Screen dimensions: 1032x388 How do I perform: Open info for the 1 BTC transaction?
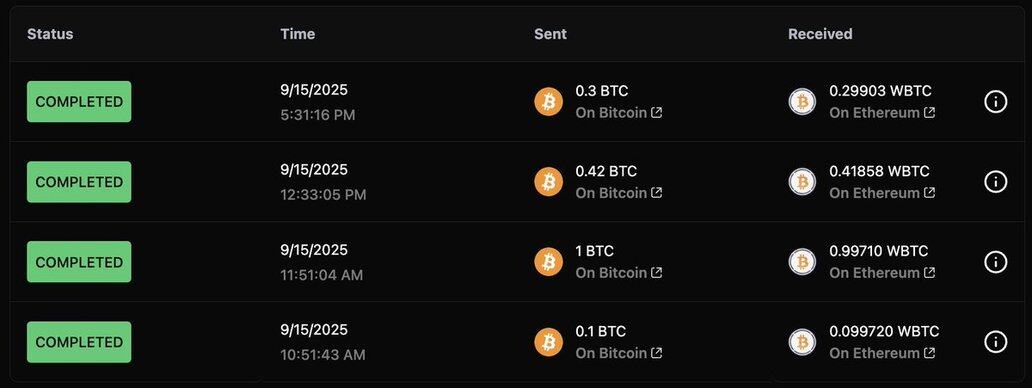995,262
